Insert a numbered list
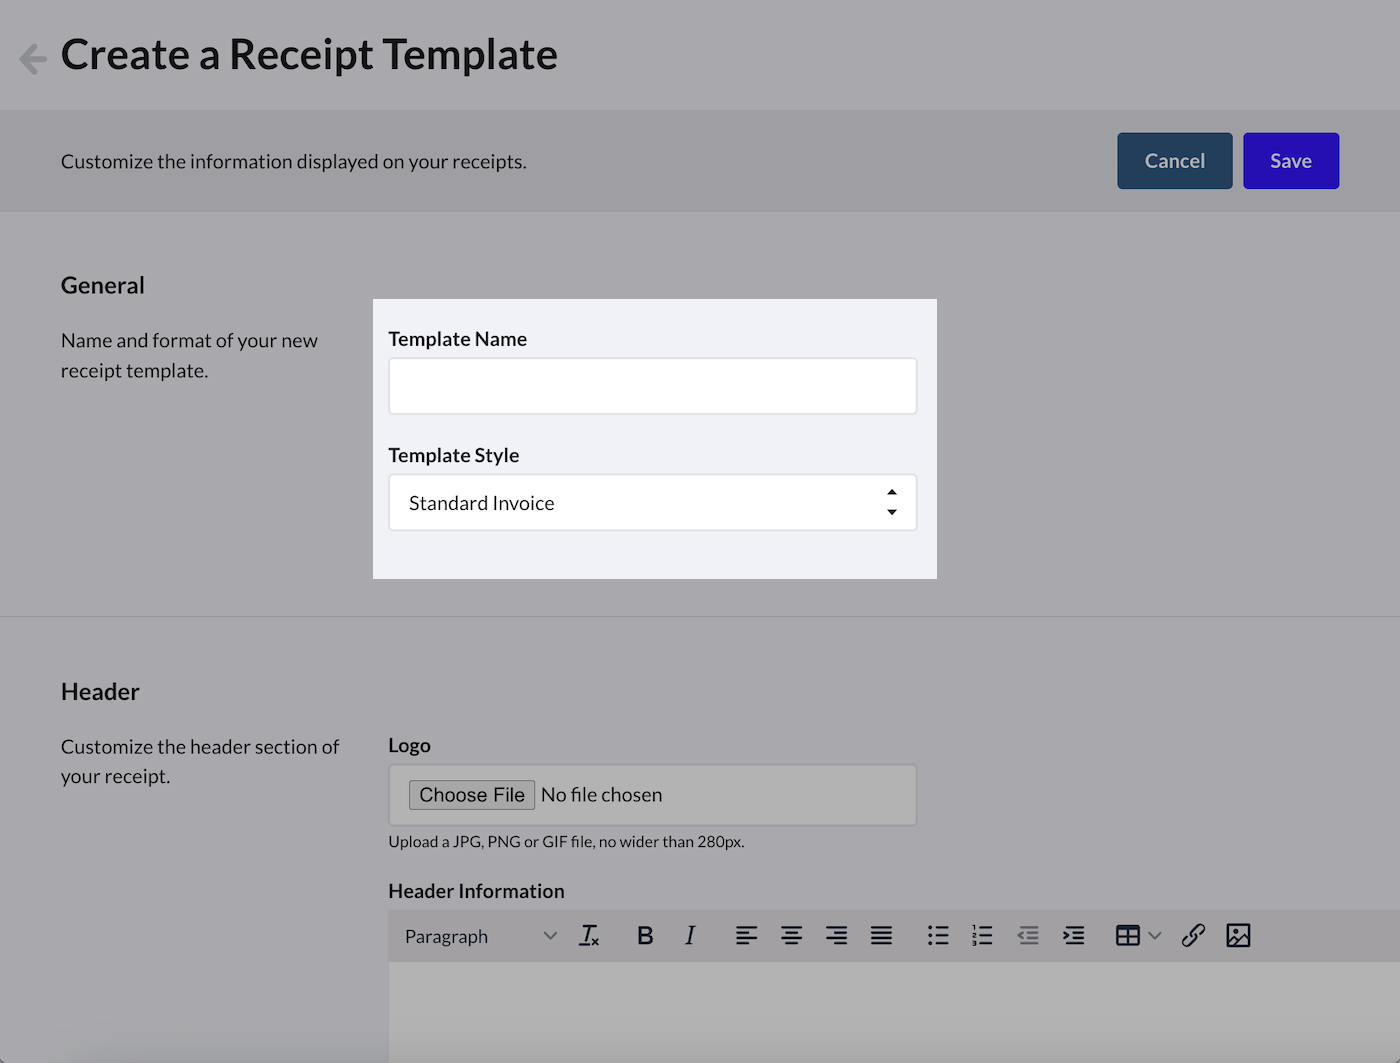The height and width of the screenshot is (1063, 1400). tap(982, 936)
